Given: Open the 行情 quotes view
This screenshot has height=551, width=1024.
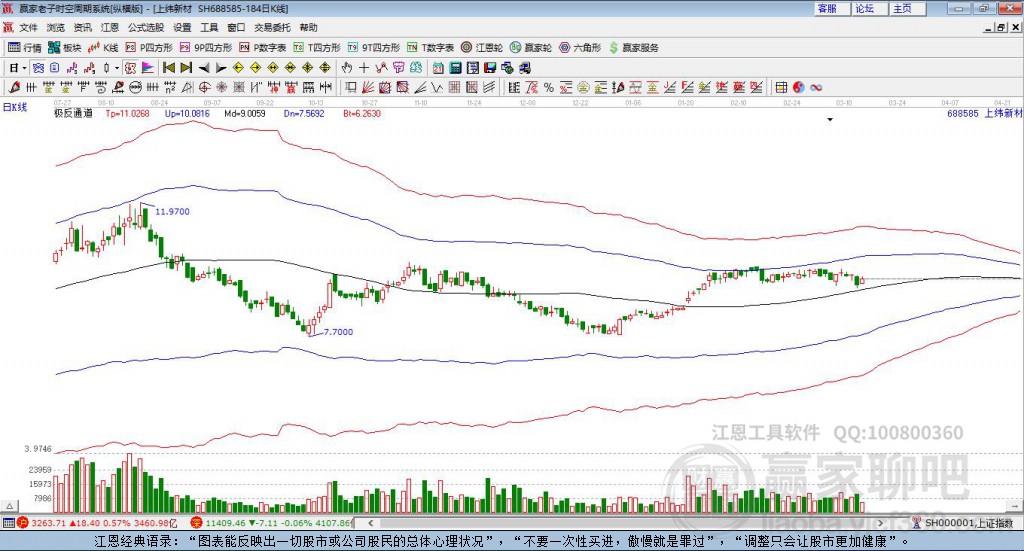Looking at the screenshot, I should pos(24,48).
